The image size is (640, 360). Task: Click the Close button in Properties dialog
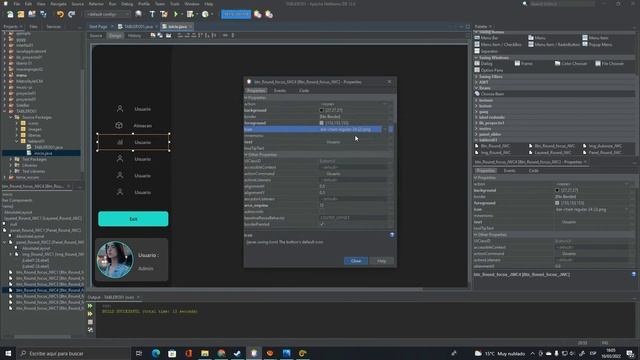356,261
